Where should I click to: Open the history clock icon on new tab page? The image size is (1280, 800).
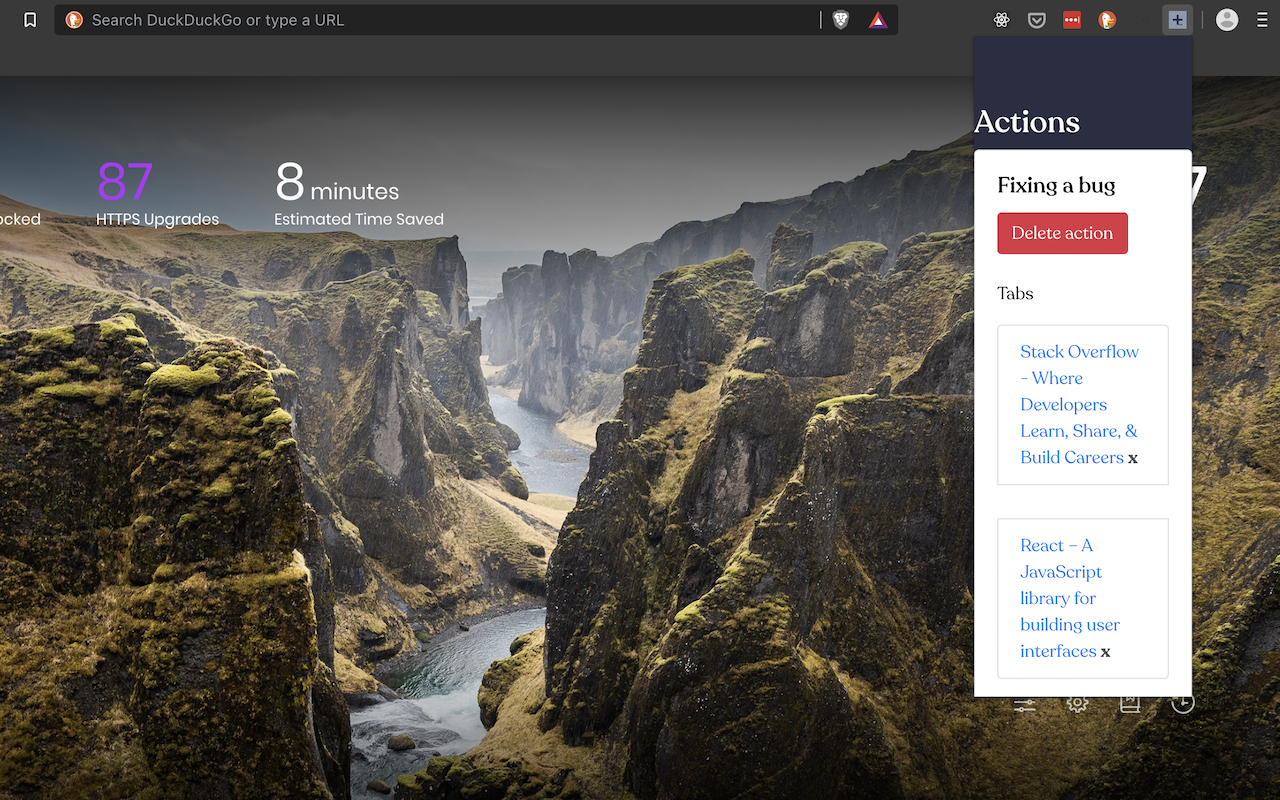coord(1183,704)
